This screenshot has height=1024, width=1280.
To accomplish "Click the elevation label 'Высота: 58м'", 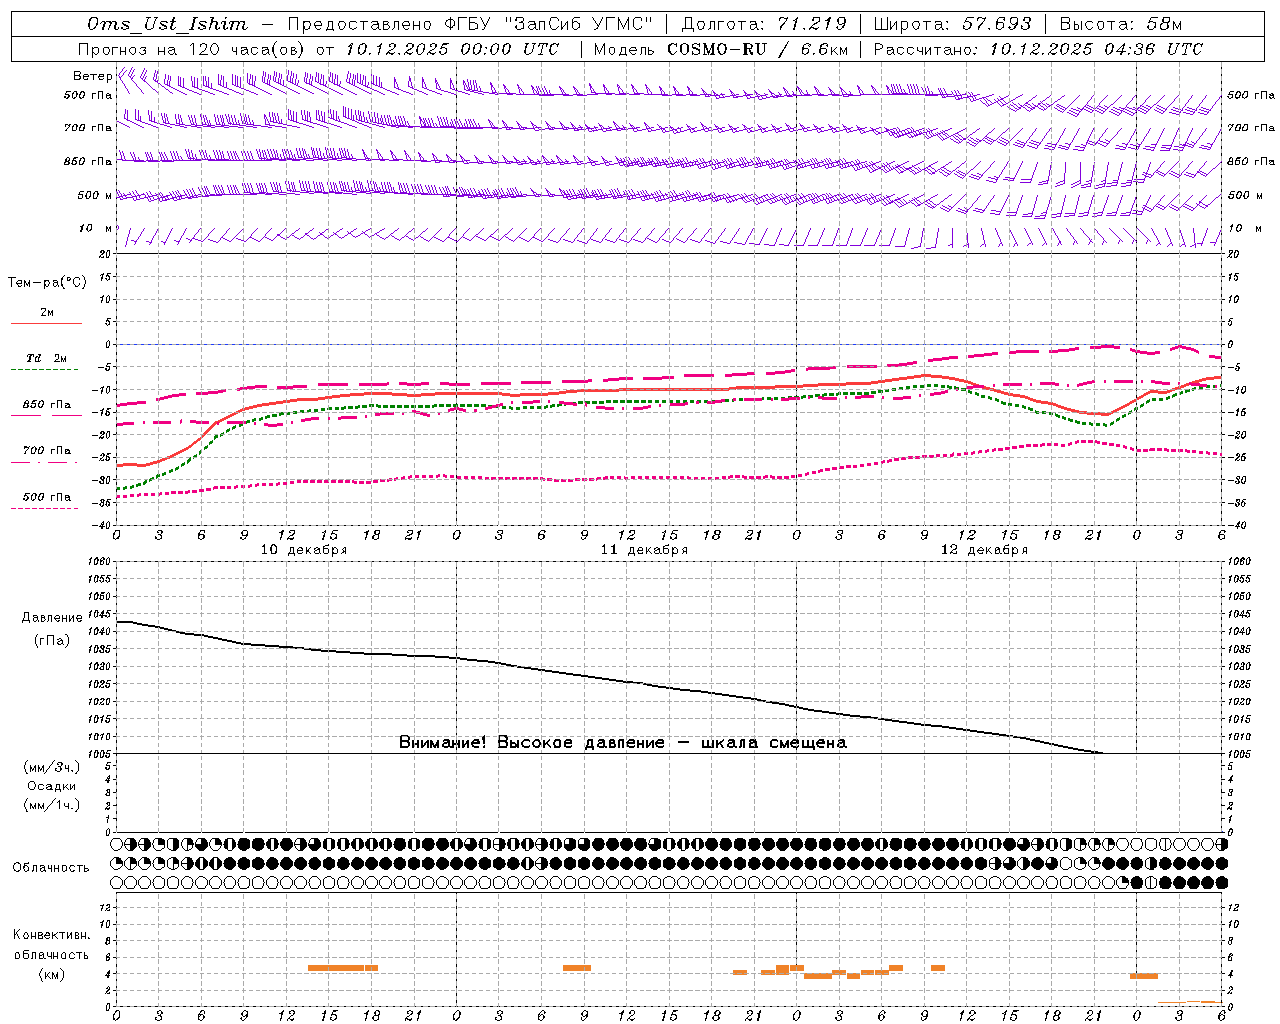I will click(1120, 24).
